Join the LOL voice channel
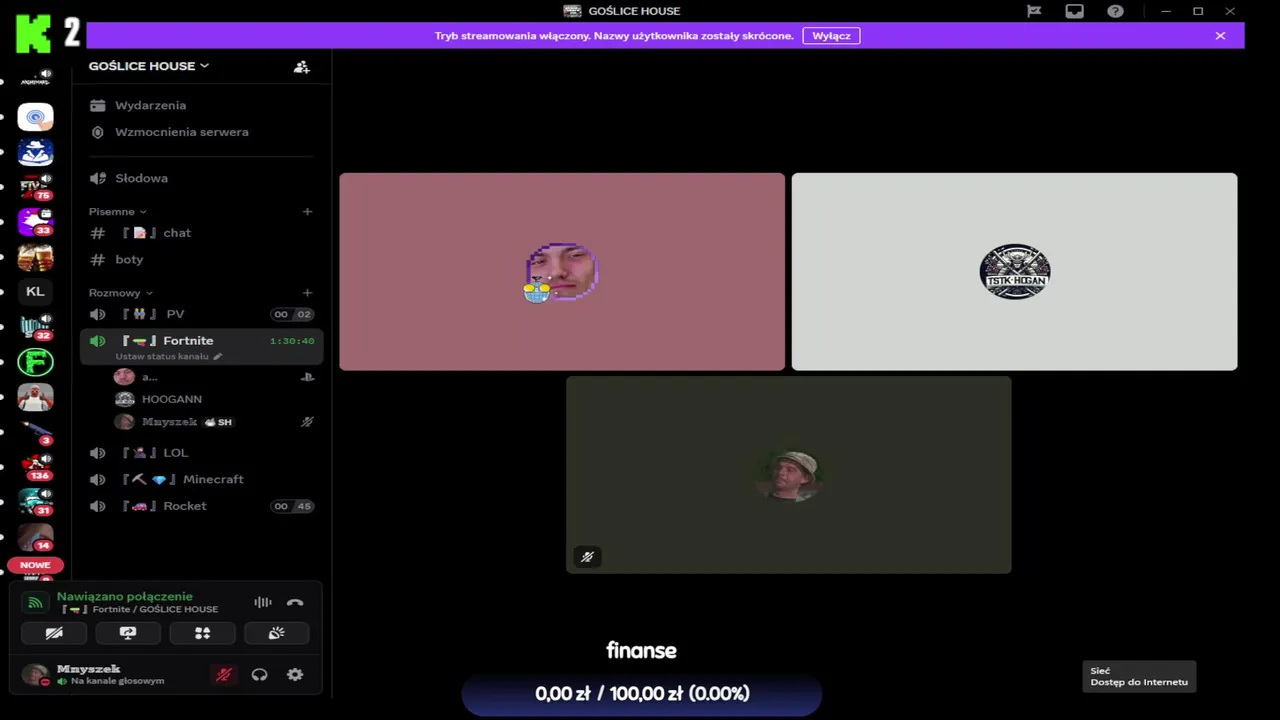This screenshot has width=1280, height=720. pos(201,453)
